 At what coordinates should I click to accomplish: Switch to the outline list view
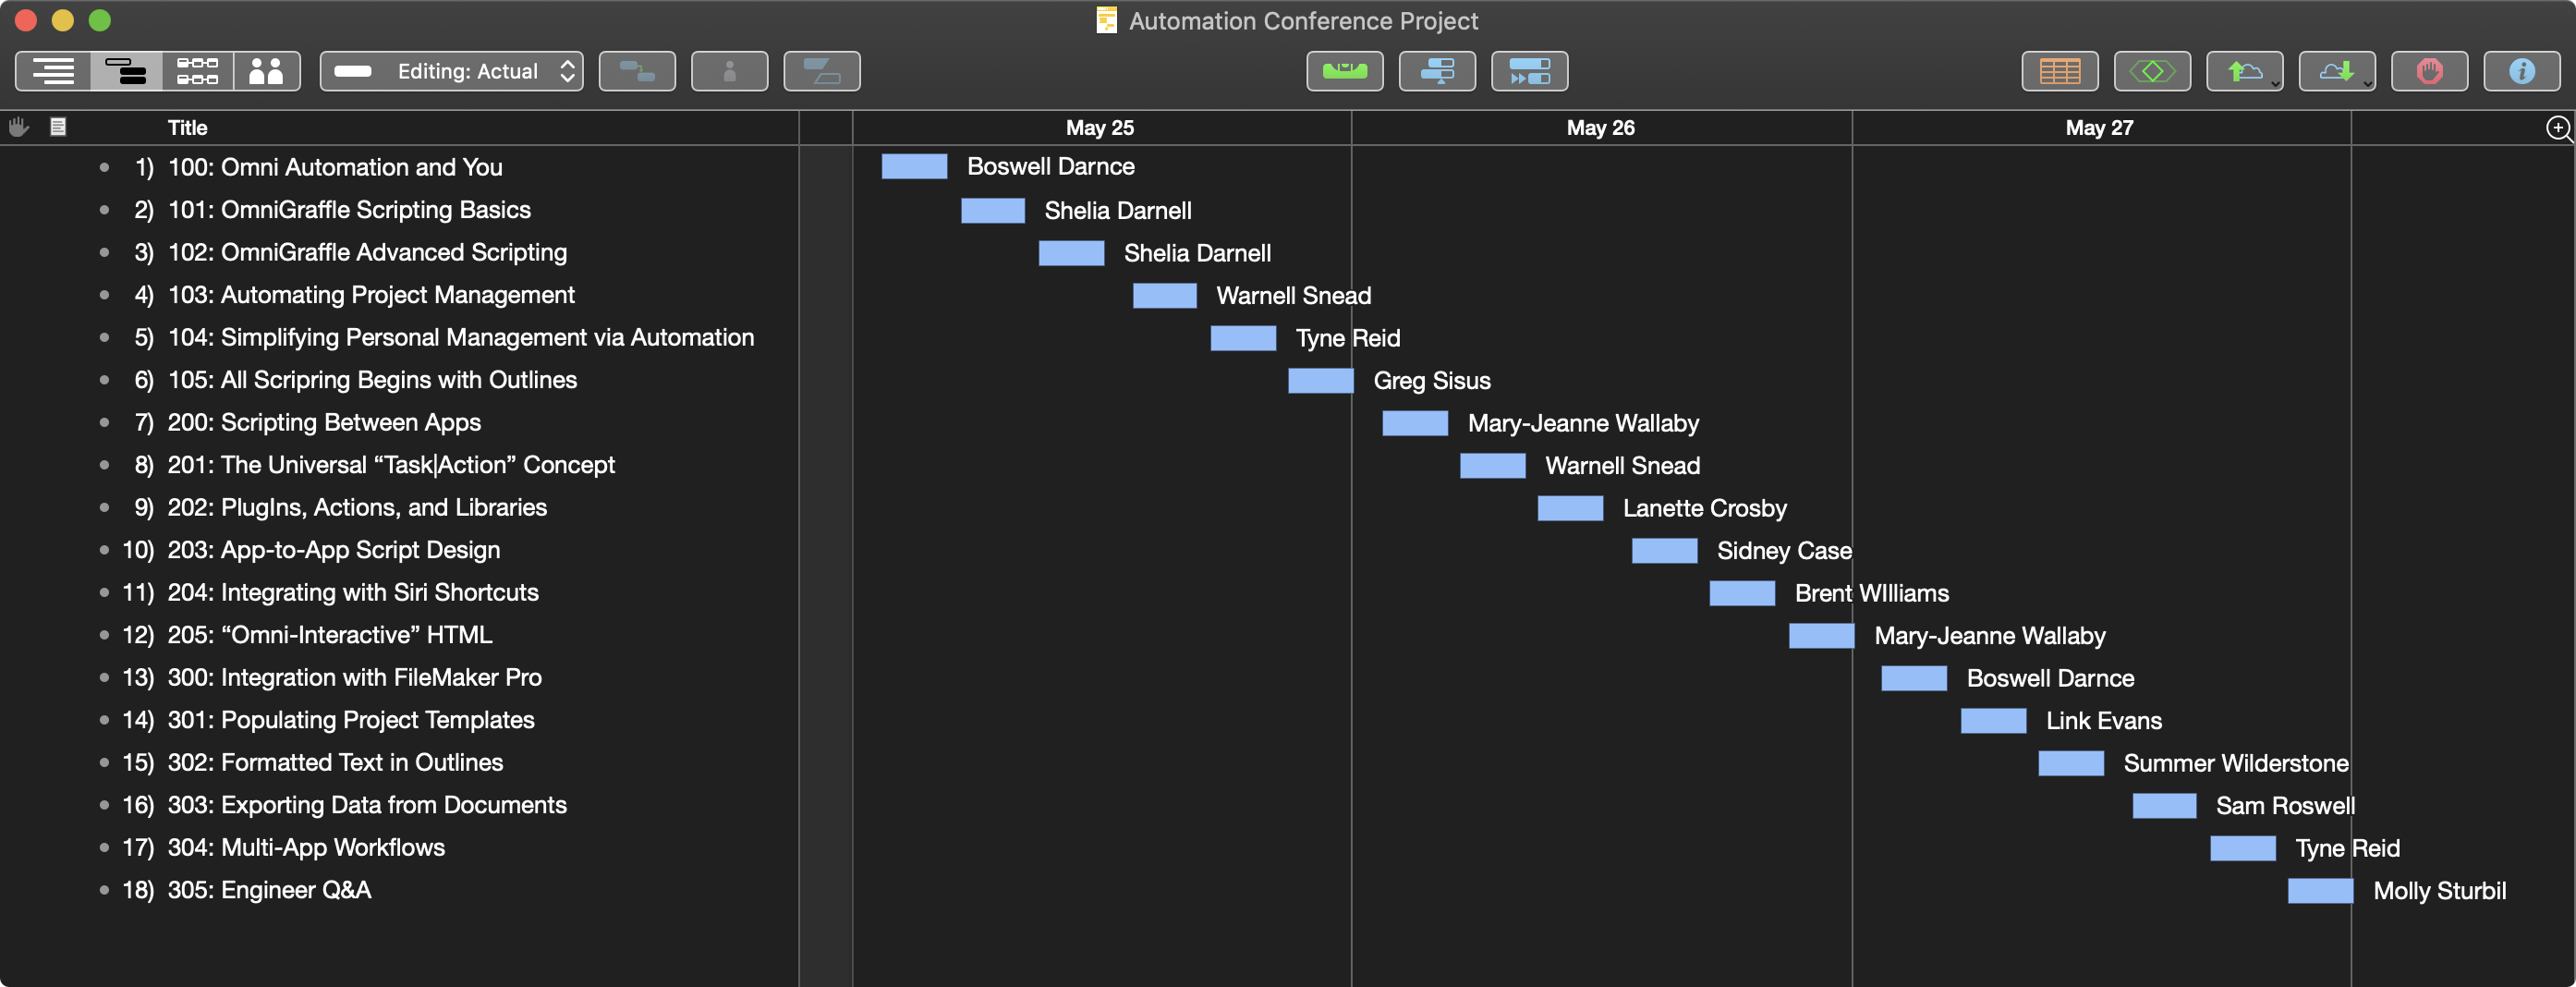pyautogui.click(x=53, y=71)
